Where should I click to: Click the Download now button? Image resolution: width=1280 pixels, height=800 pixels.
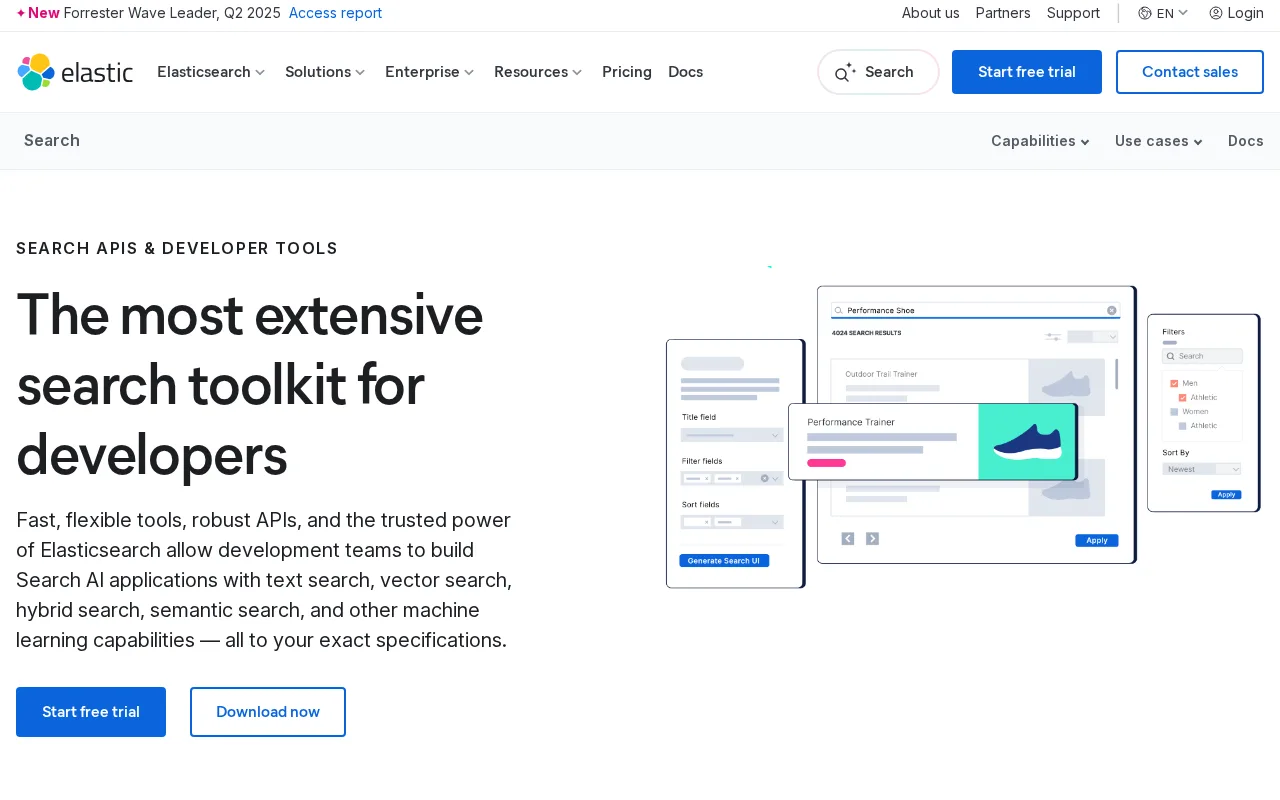[268, 712]
